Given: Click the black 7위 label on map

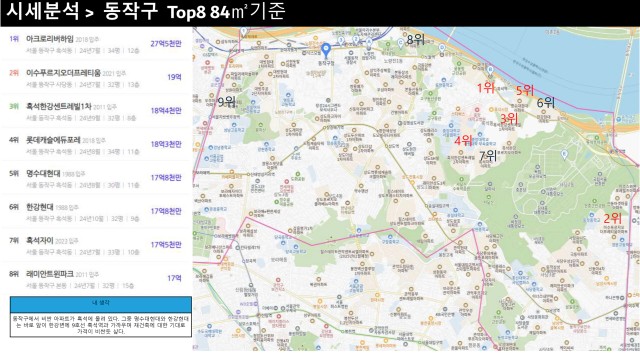Looking at the screenshot, I should 488,156.
